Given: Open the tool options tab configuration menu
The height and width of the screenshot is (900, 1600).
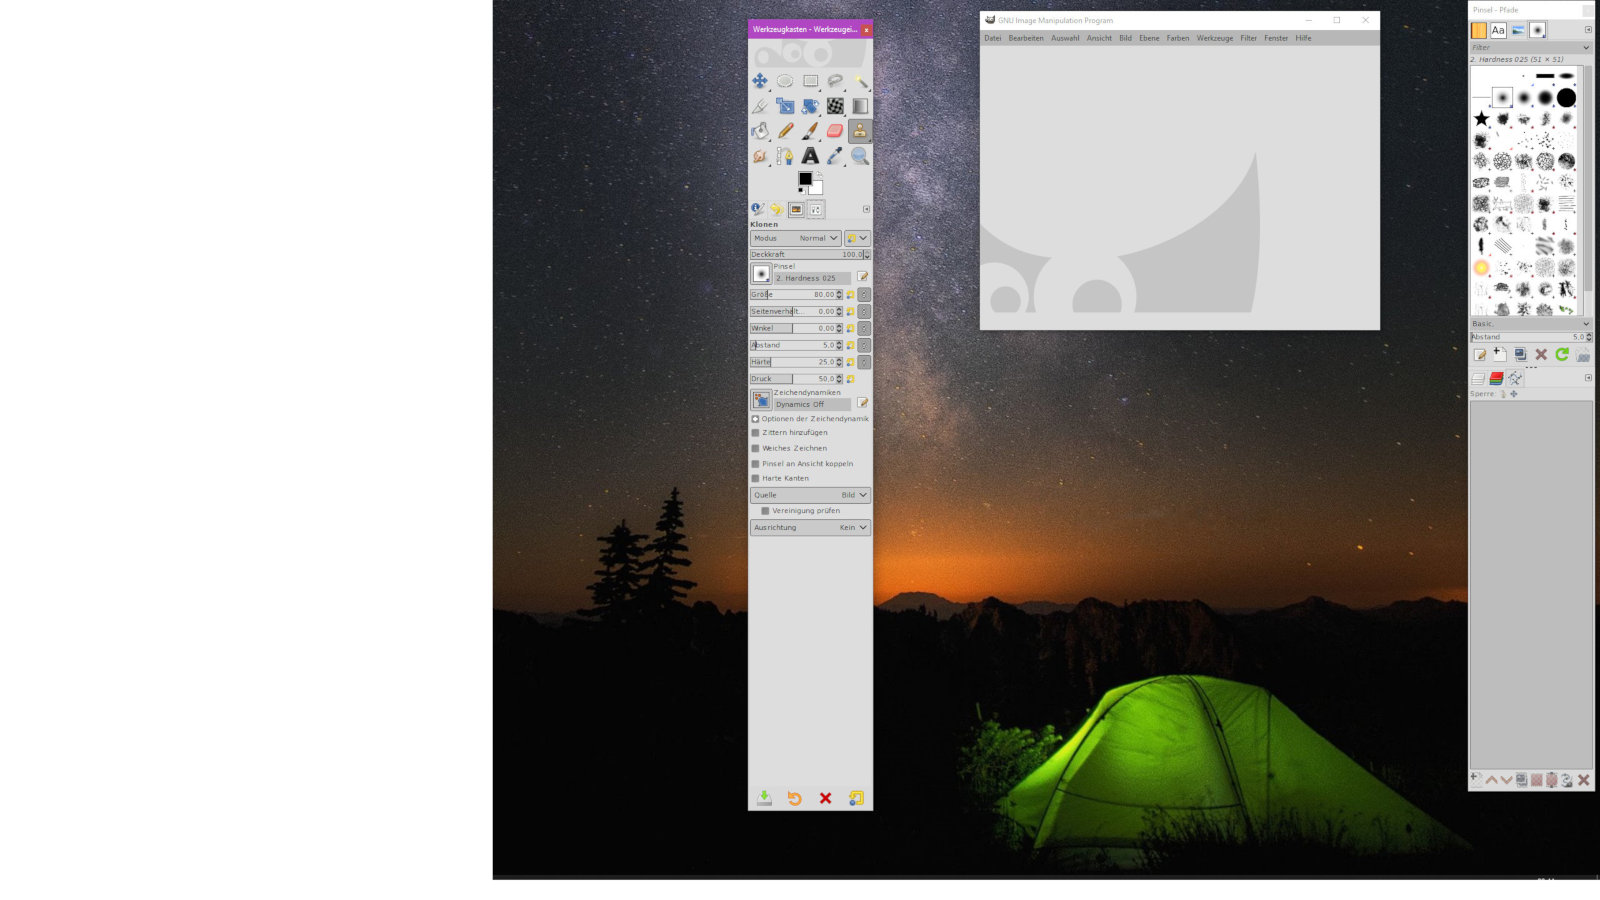Looking at the screenshot, I should (x=866, y=209).
